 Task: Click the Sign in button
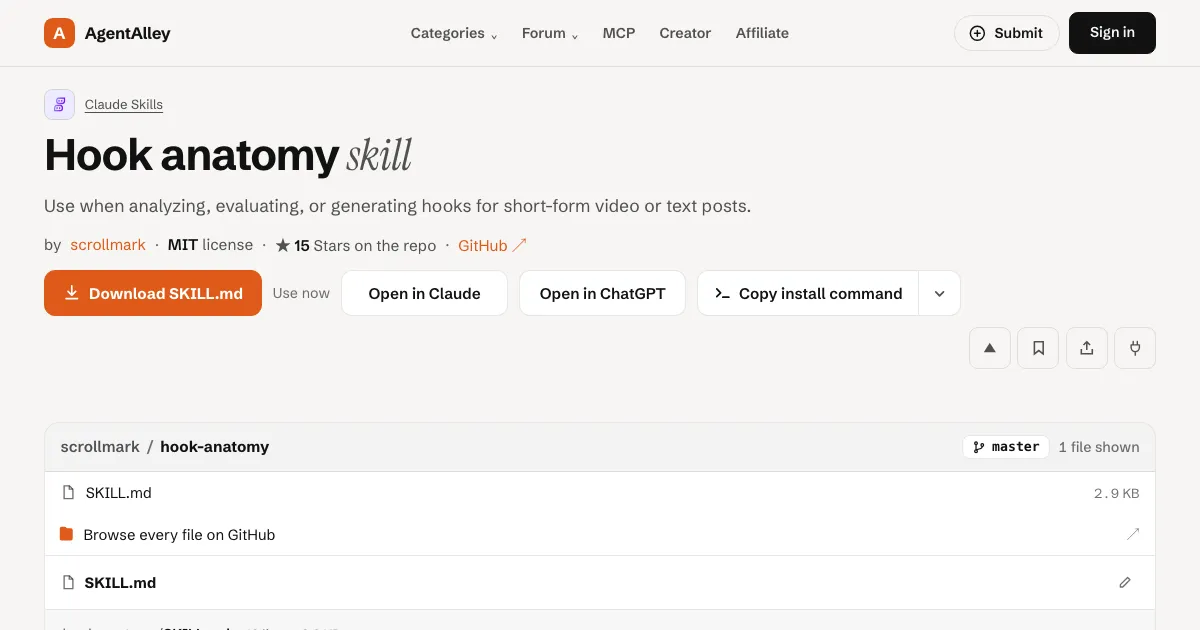pyautogui.click(x=1112, y=33)
